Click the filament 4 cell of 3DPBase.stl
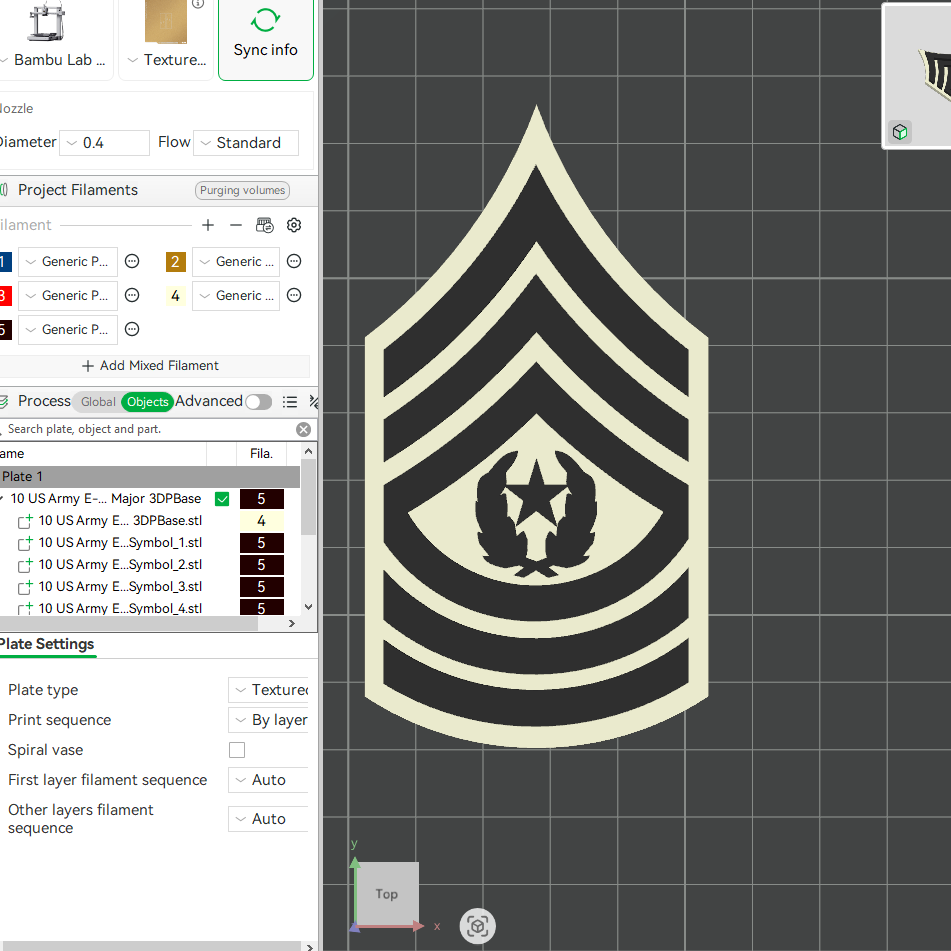The height and width of the screenshot is (951, 951). pos(261,521)
